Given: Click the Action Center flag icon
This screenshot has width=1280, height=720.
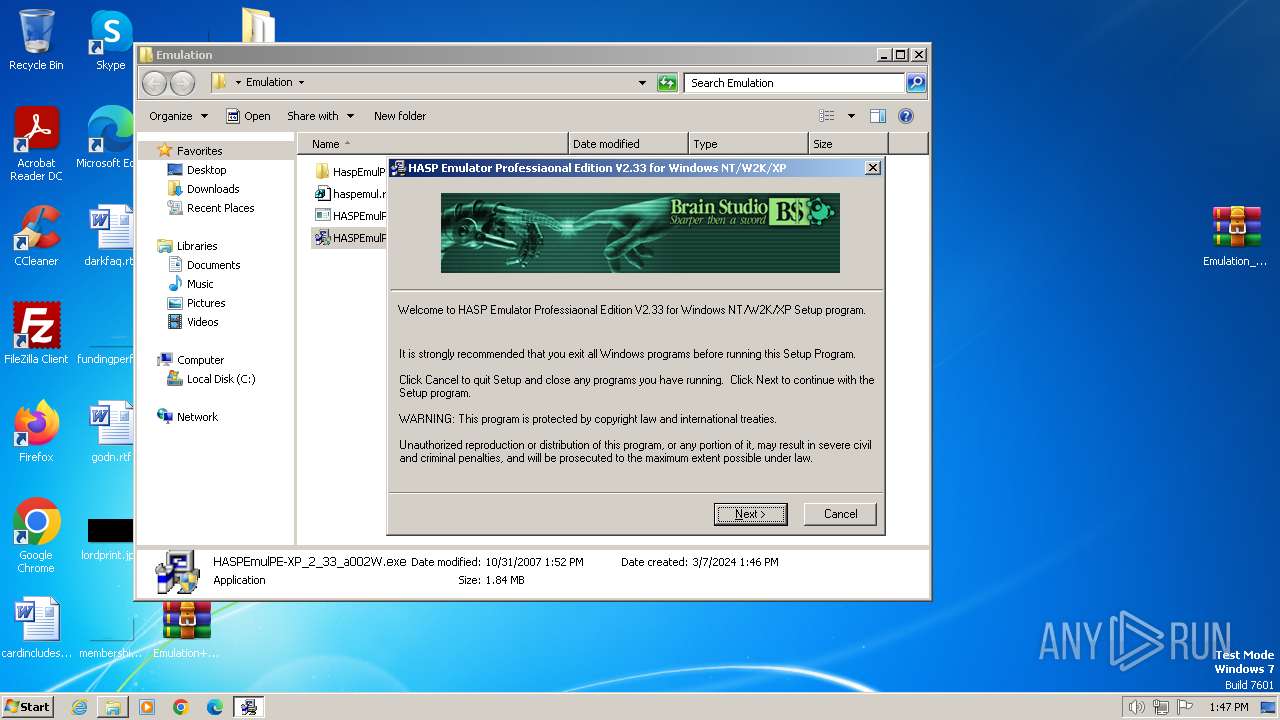Looking at the screenshot, I should [x=1184, y=707].
